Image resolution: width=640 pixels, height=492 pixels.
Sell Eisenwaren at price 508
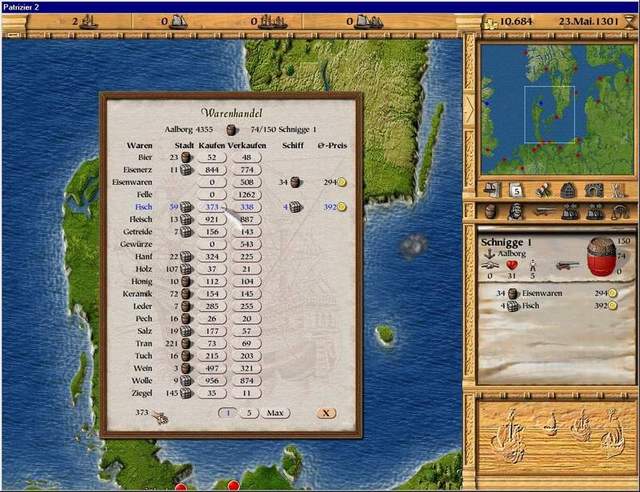tap(247, 182)
